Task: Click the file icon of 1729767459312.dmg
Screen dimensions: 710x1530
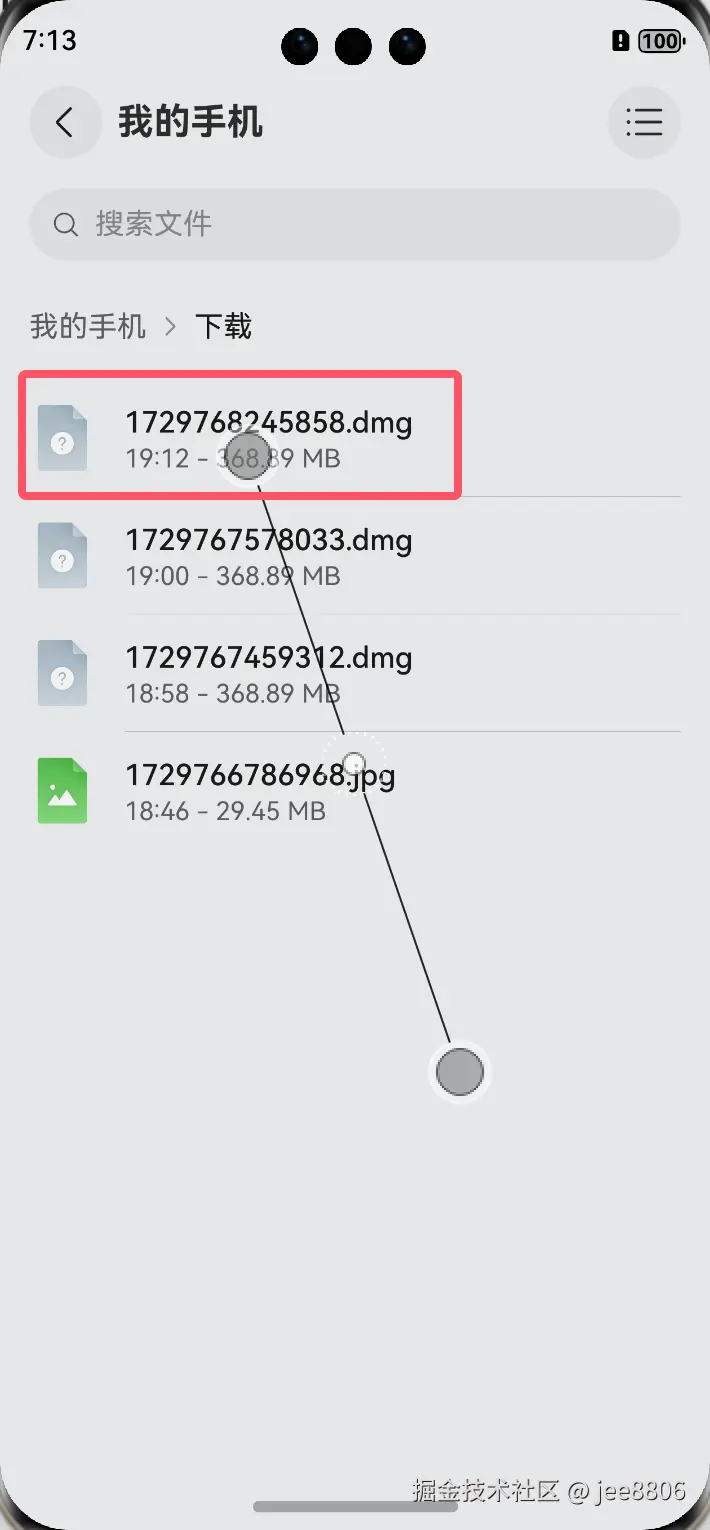Action: pos(62,673)
